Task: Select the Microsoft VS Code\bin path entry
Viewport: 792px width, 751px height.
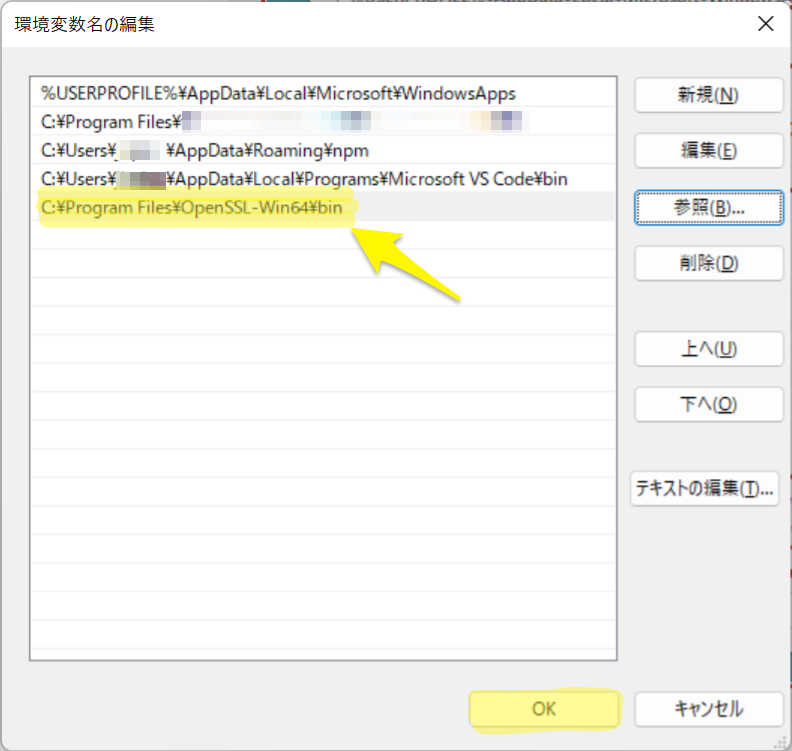Action: 323,178
